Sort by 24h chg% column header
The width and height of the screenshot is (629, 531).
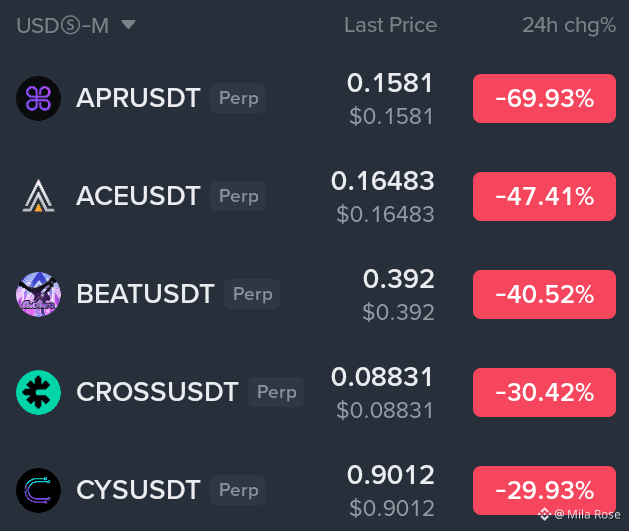point(569,25)
